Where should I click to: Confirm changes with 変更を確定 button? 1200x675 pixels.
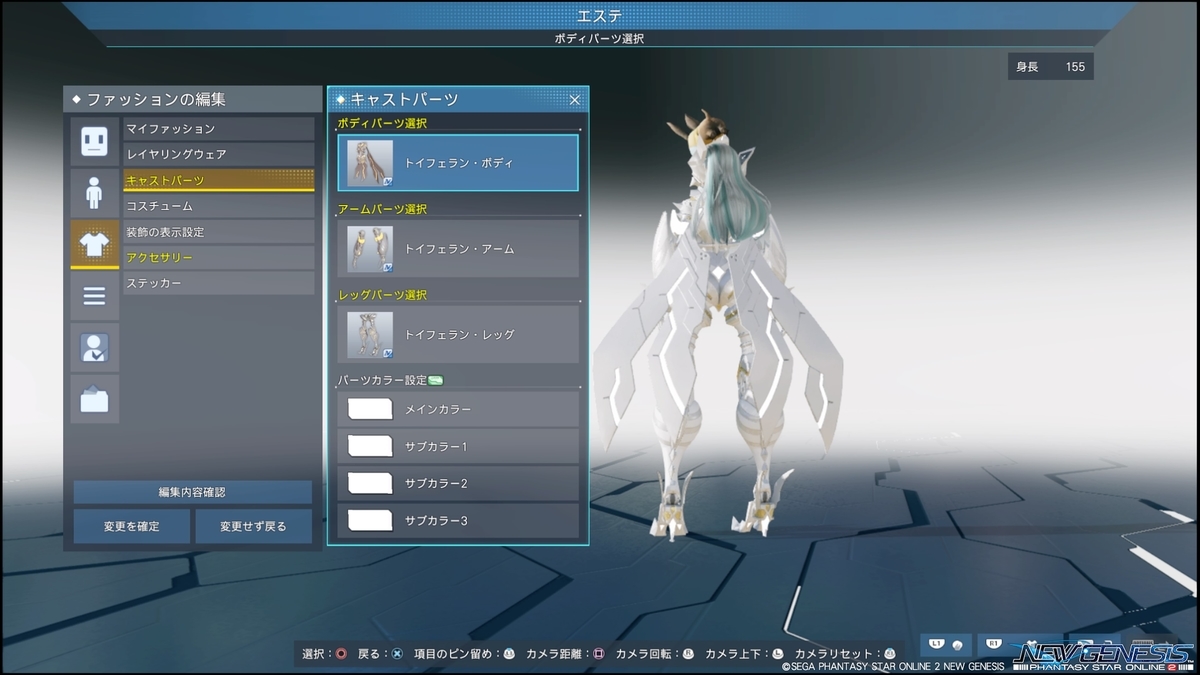[132, 526]
